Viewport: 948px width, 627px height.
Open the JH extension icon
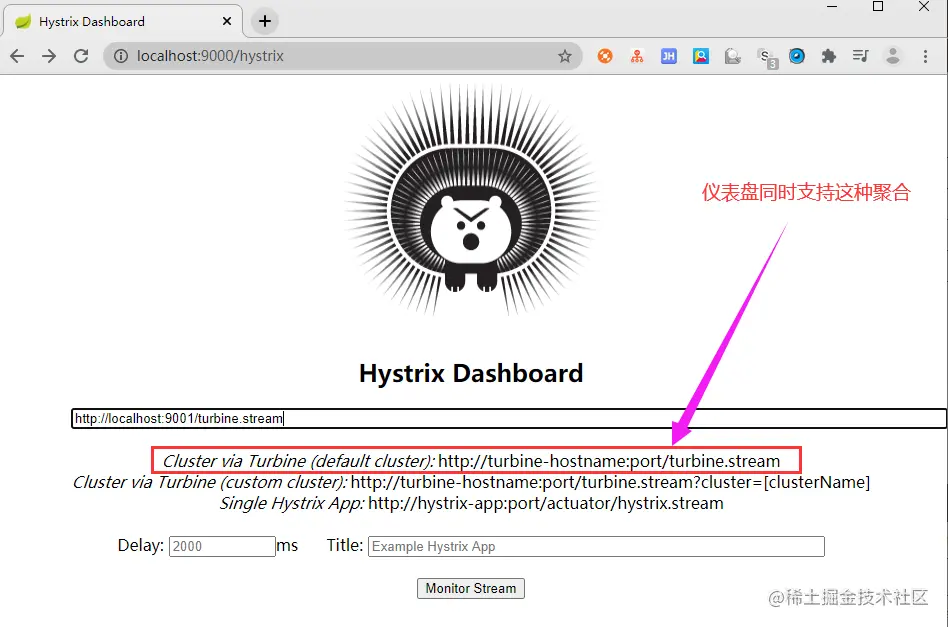tap(669, 56)
